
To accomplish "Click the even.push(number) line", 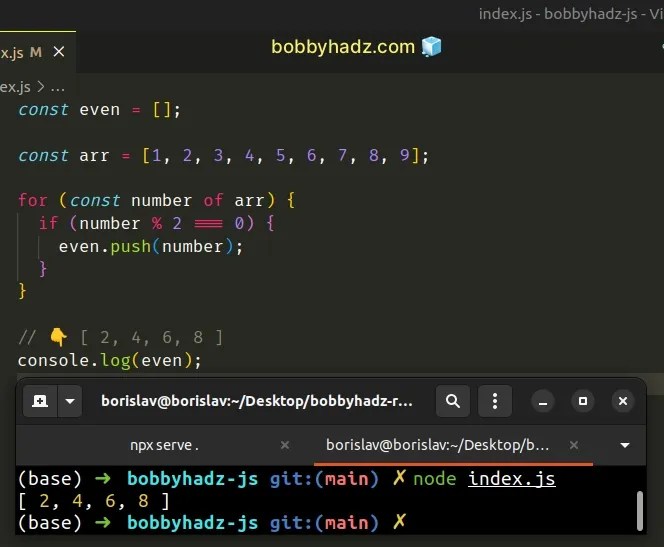I will (x=151, y=246).
